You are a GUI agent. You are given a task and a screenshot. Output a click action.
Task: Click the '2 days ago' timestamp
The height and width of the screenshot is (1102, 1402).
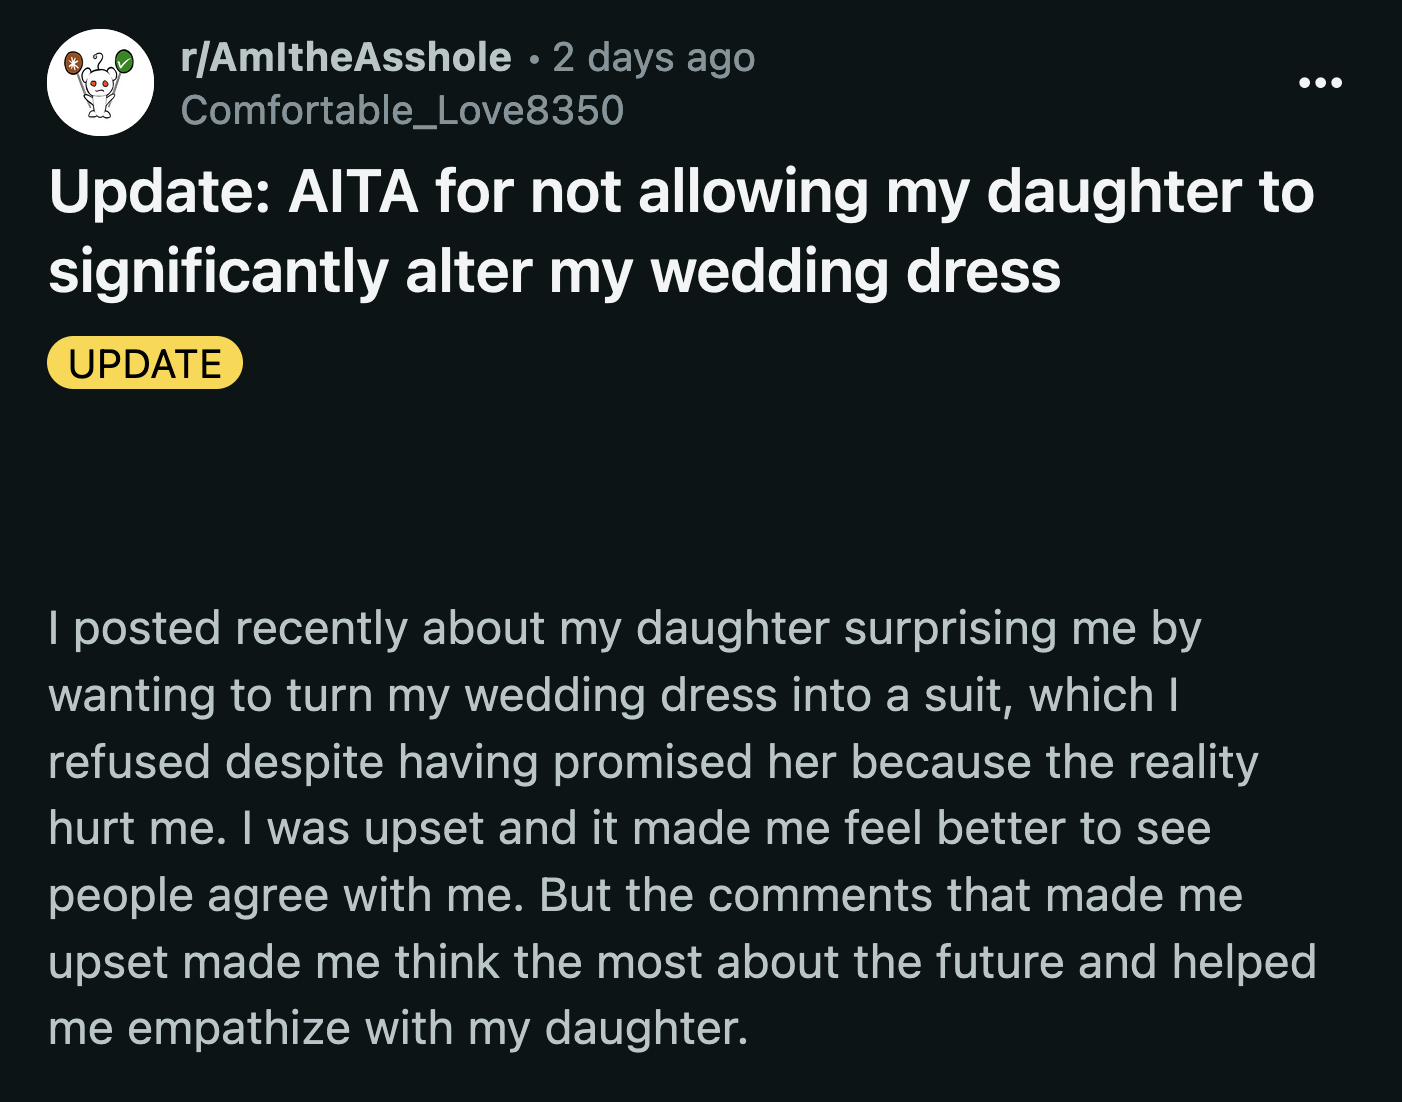click(652, 57)
